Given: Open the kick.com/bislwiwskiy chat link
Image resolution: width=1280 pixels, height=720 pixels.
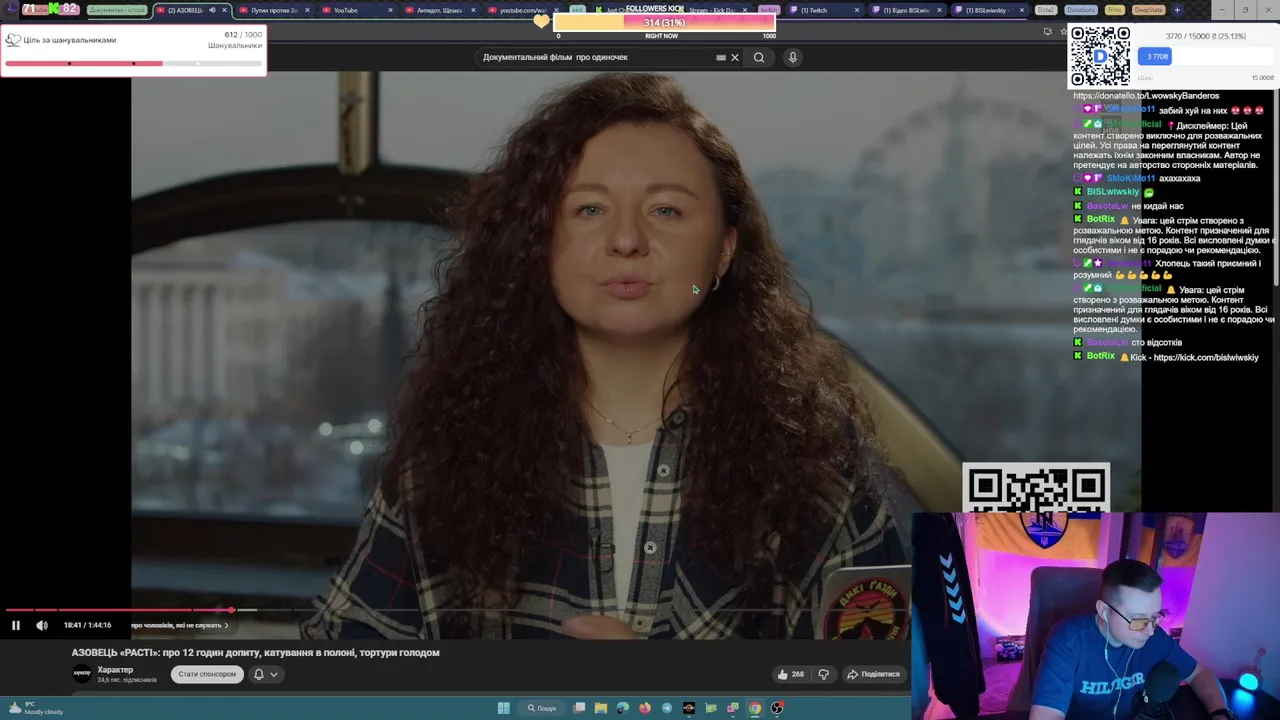Looking at the screenshot, I should pos(1206,357).
